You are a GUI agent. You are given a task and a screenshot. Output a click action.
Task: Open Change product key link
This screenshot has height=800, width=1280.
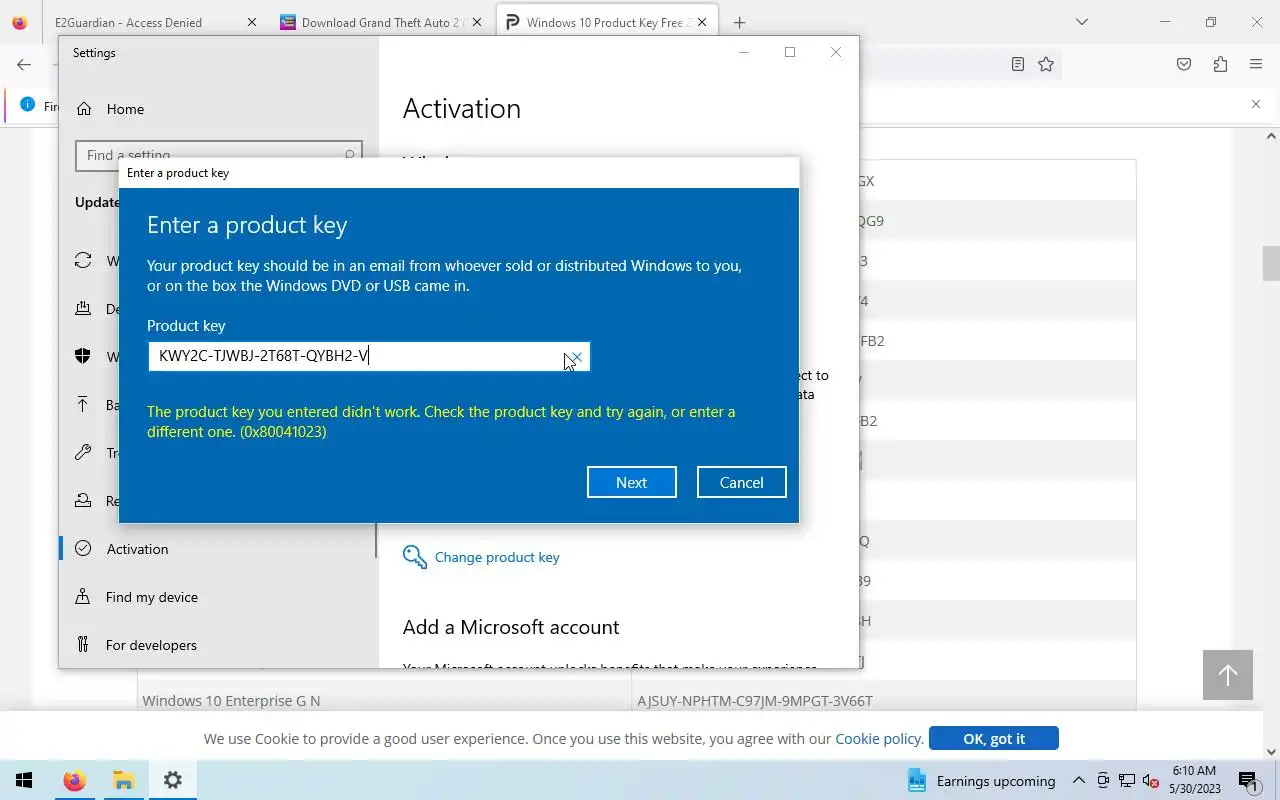click(497, 557)
